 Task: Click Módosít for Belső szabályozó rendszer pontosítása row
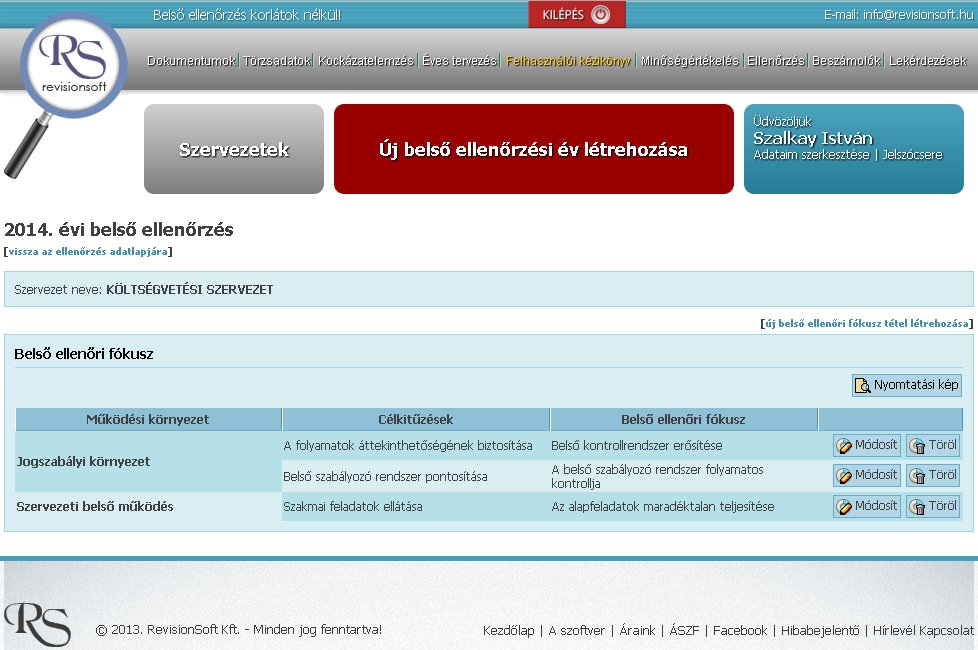[867, 475]
